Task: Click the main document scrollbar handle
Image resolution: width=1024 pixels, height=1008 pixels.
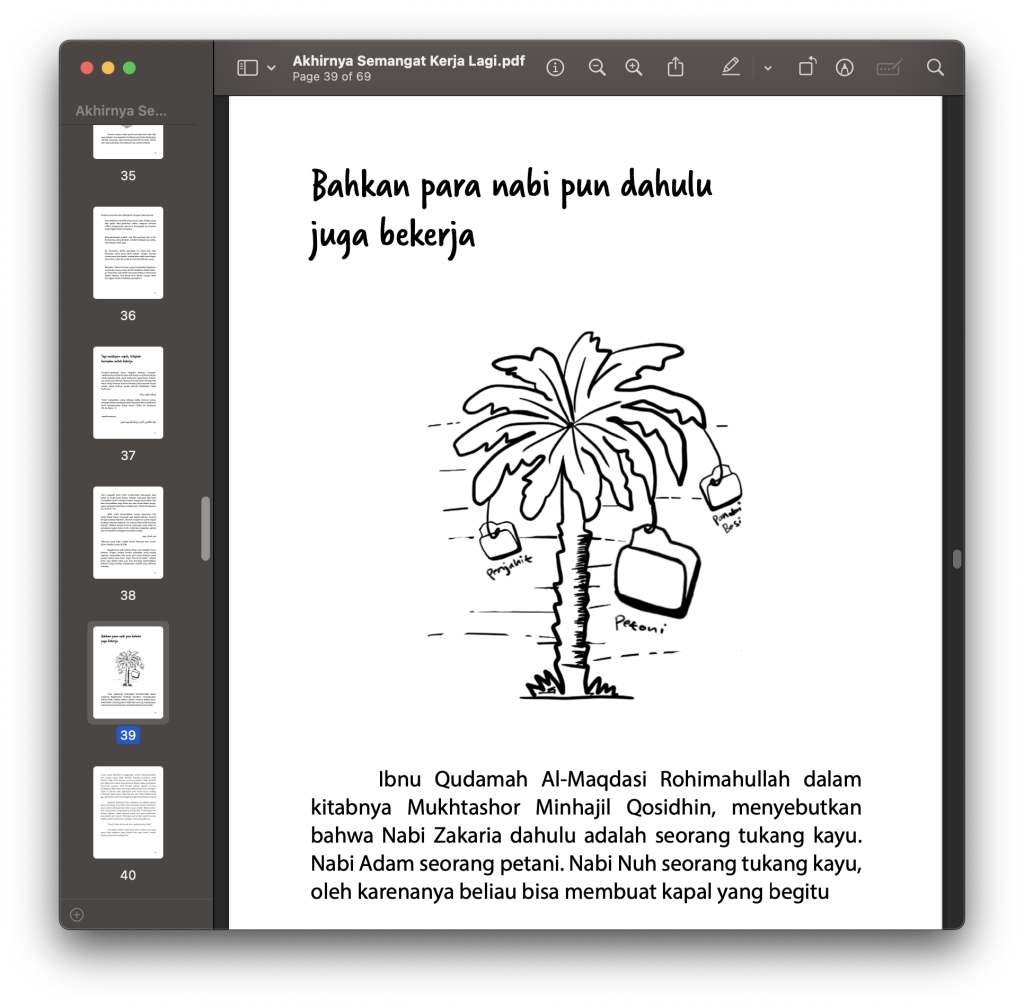Action: click(x=957, y=559)
